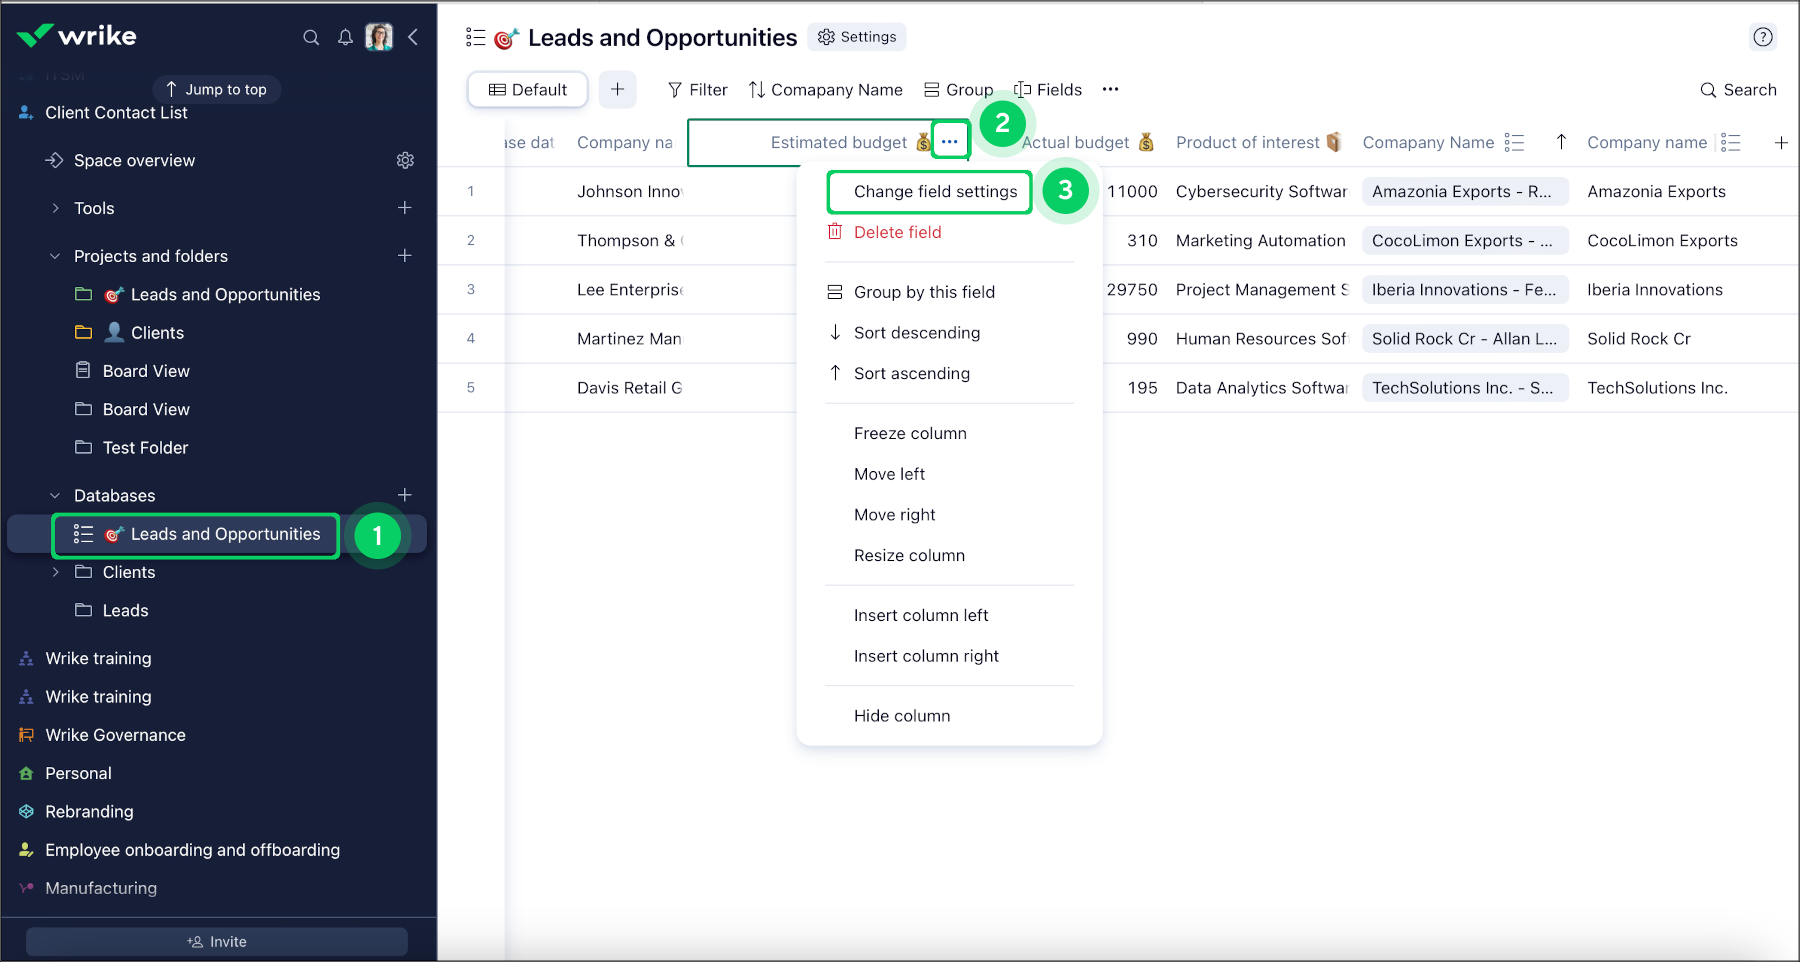
Task: Click the Space overview gear icon
Action: coord(405,160)
